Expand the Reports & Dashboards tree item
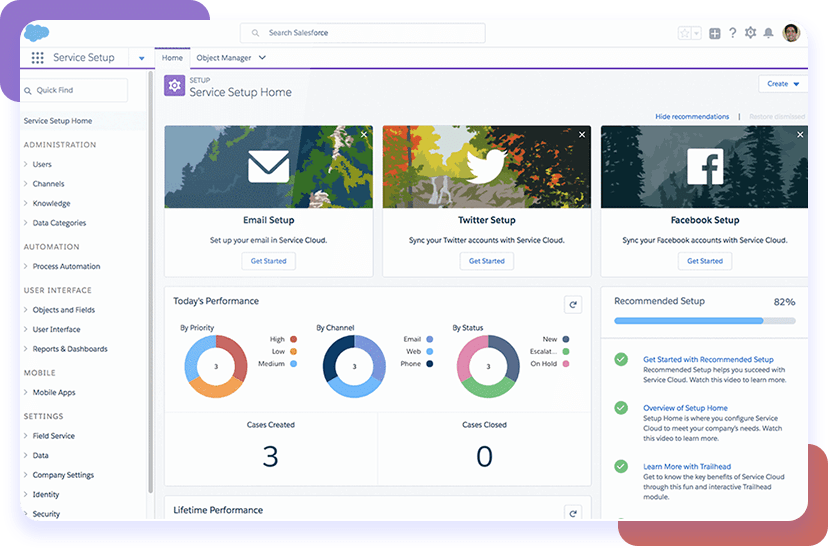 25,349
